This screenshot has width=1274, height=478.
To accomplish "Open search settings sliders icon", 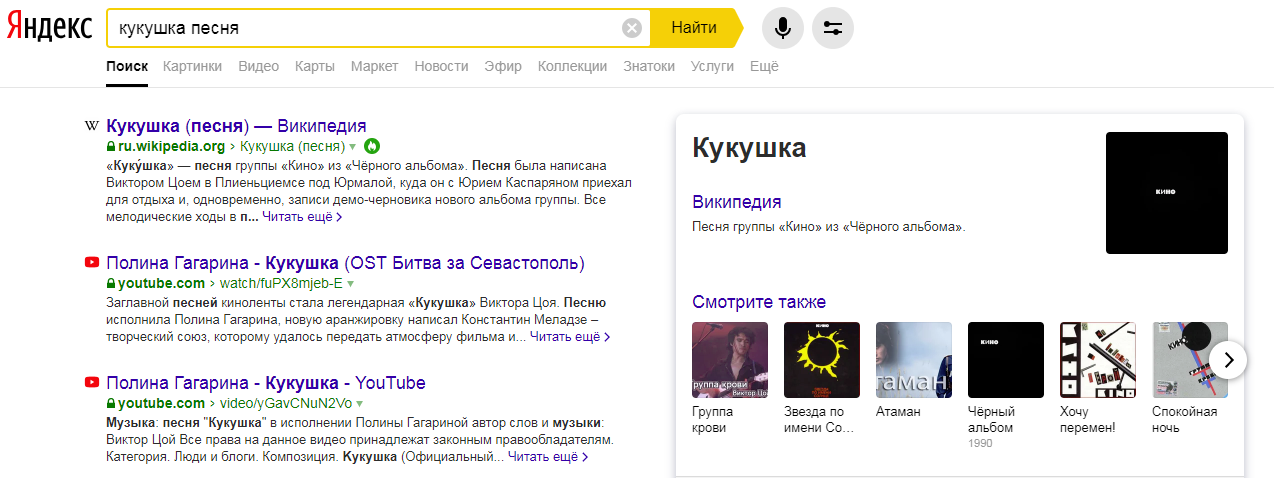I will (833, 28).
